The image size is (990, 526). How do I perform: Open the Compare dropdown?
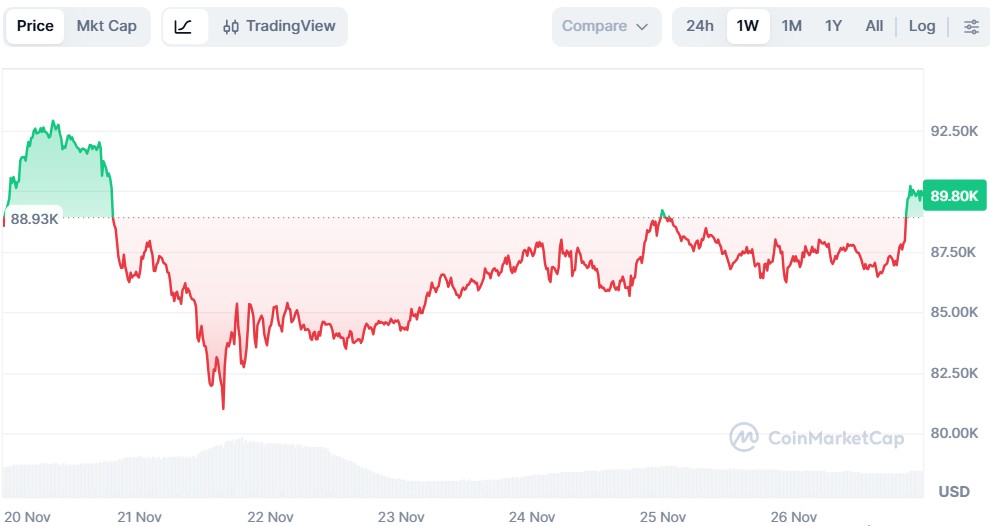point(606,27)
